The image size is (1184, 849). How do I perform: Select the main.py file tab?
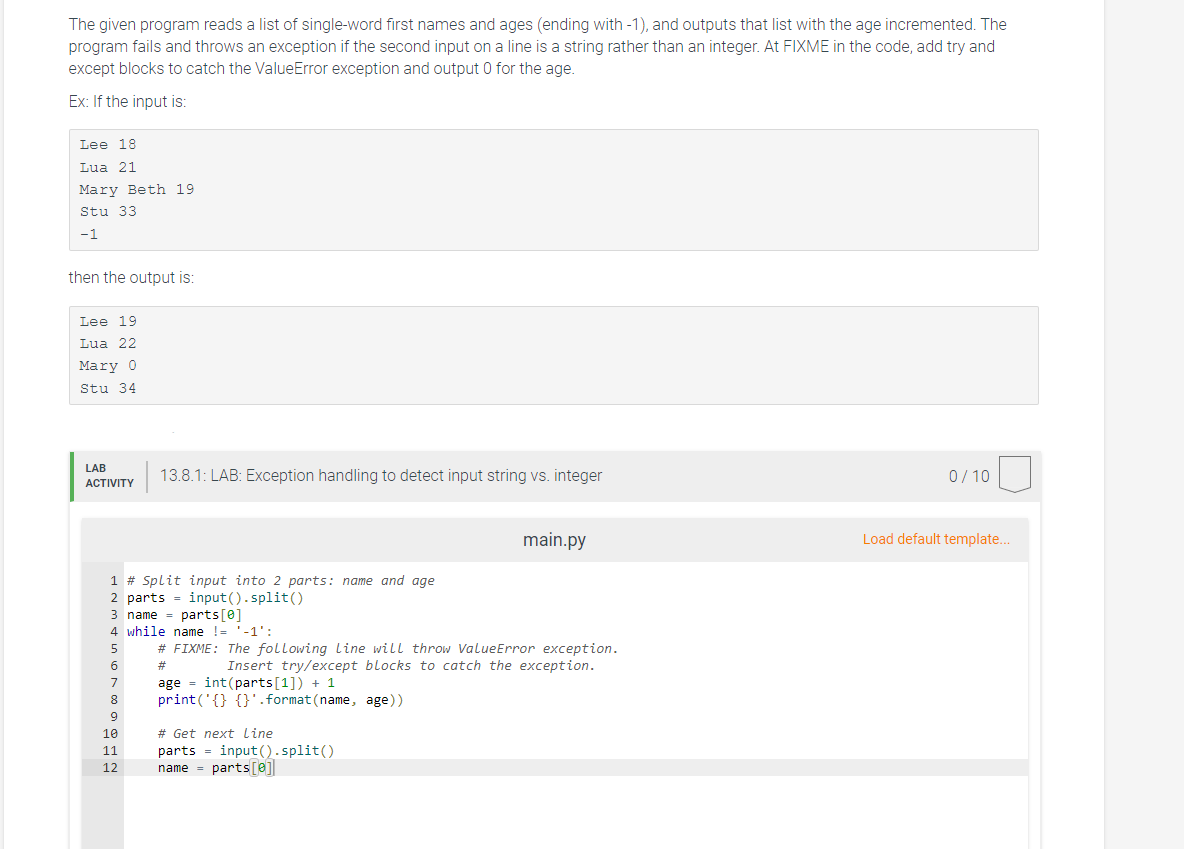point(553,540)
